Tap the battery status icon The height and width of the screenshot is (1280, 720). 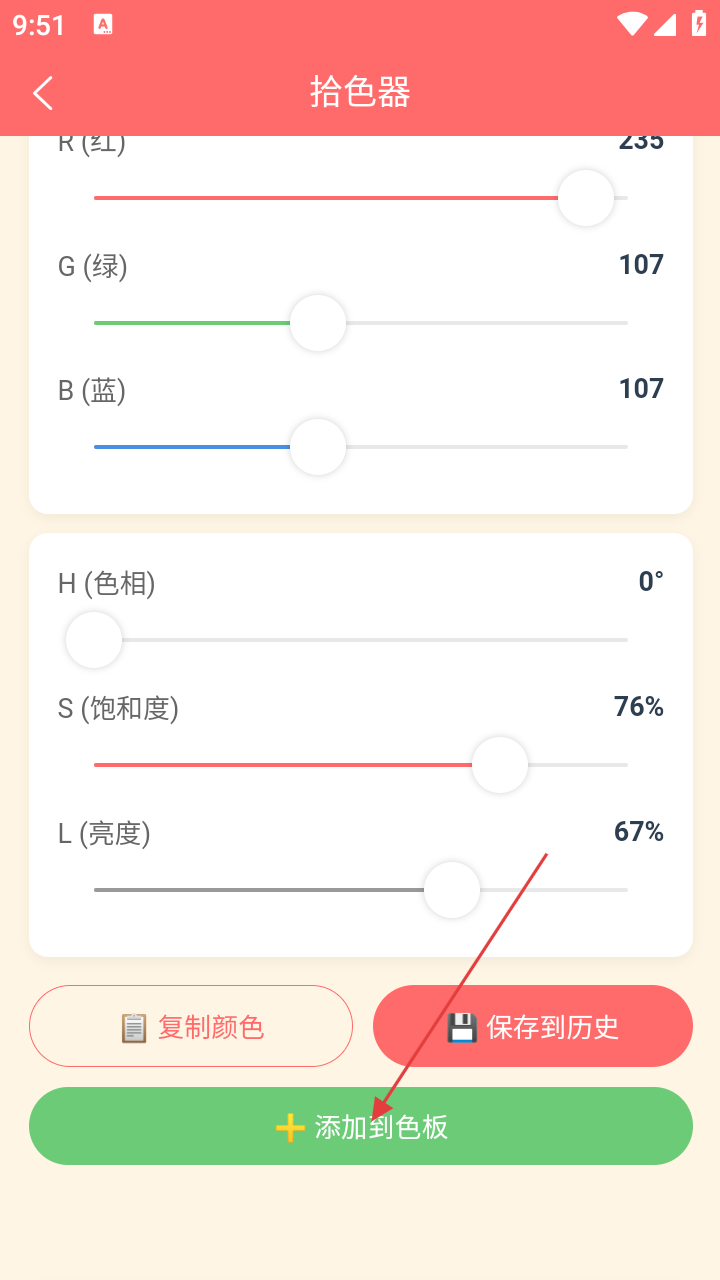pos(699,25)
